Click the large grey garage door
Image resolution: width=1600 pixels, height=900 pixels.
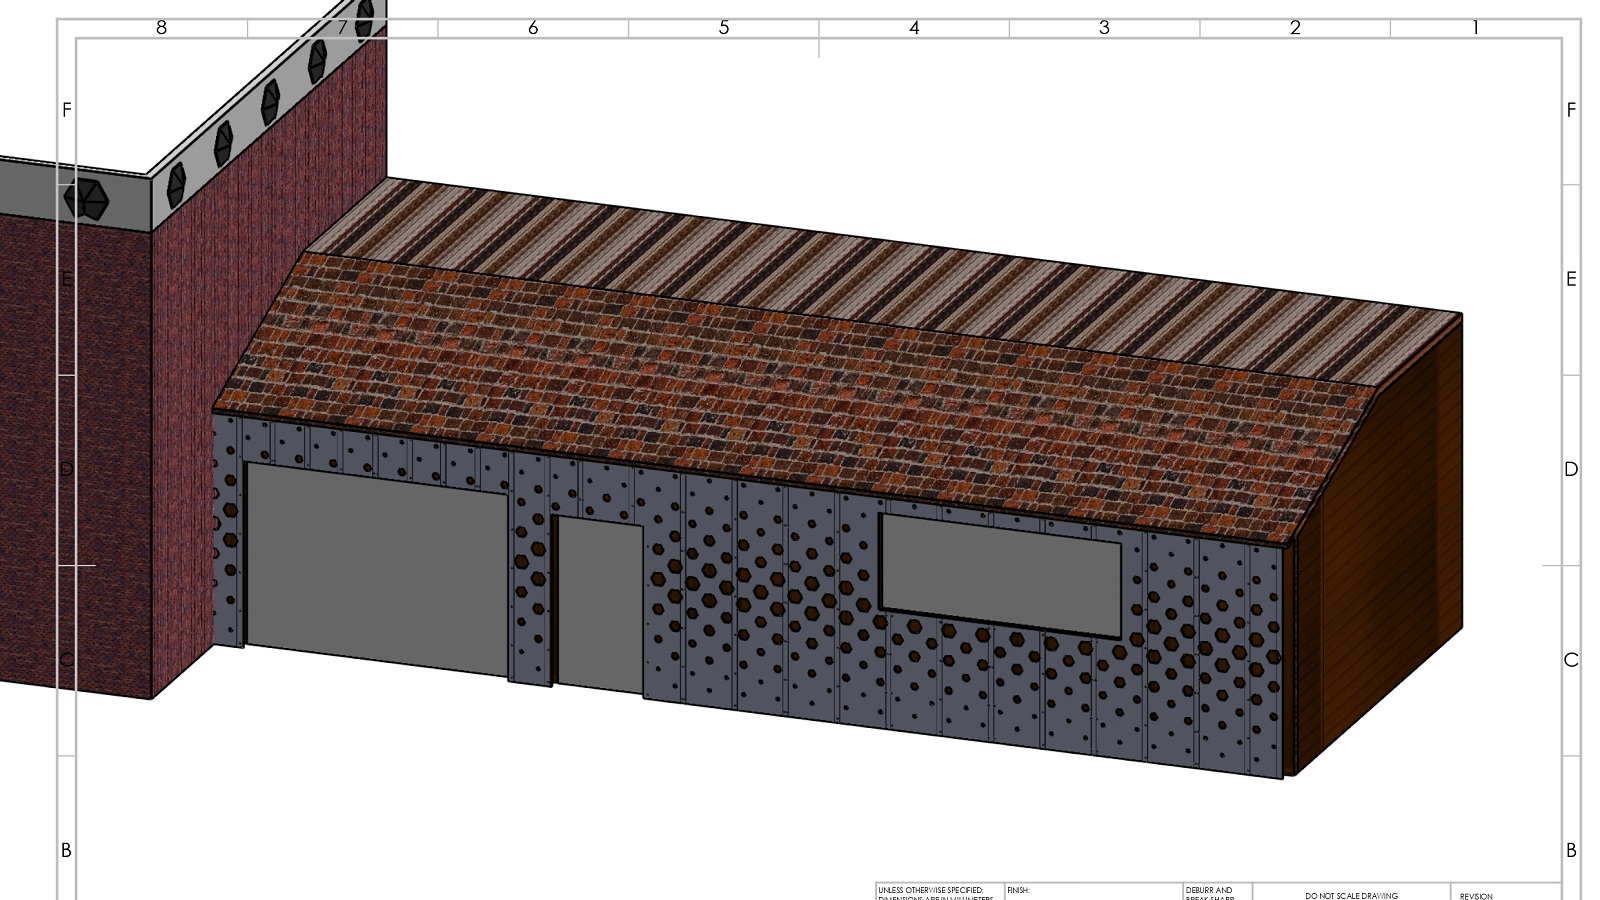pos(377,565)
